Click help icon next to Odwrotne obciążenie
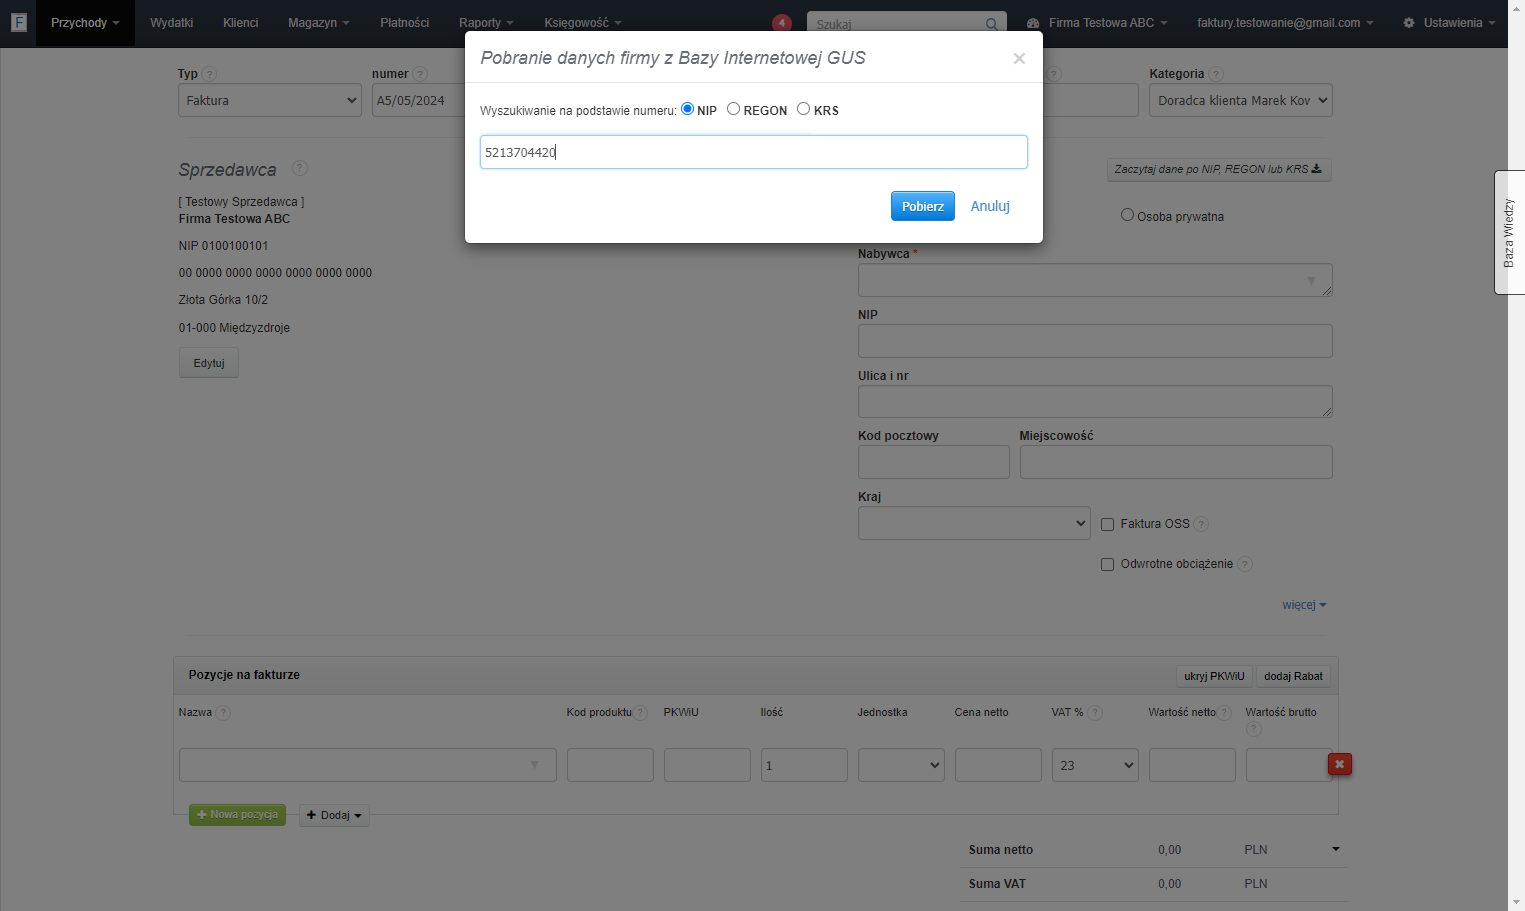 [x=1245, y=564]
